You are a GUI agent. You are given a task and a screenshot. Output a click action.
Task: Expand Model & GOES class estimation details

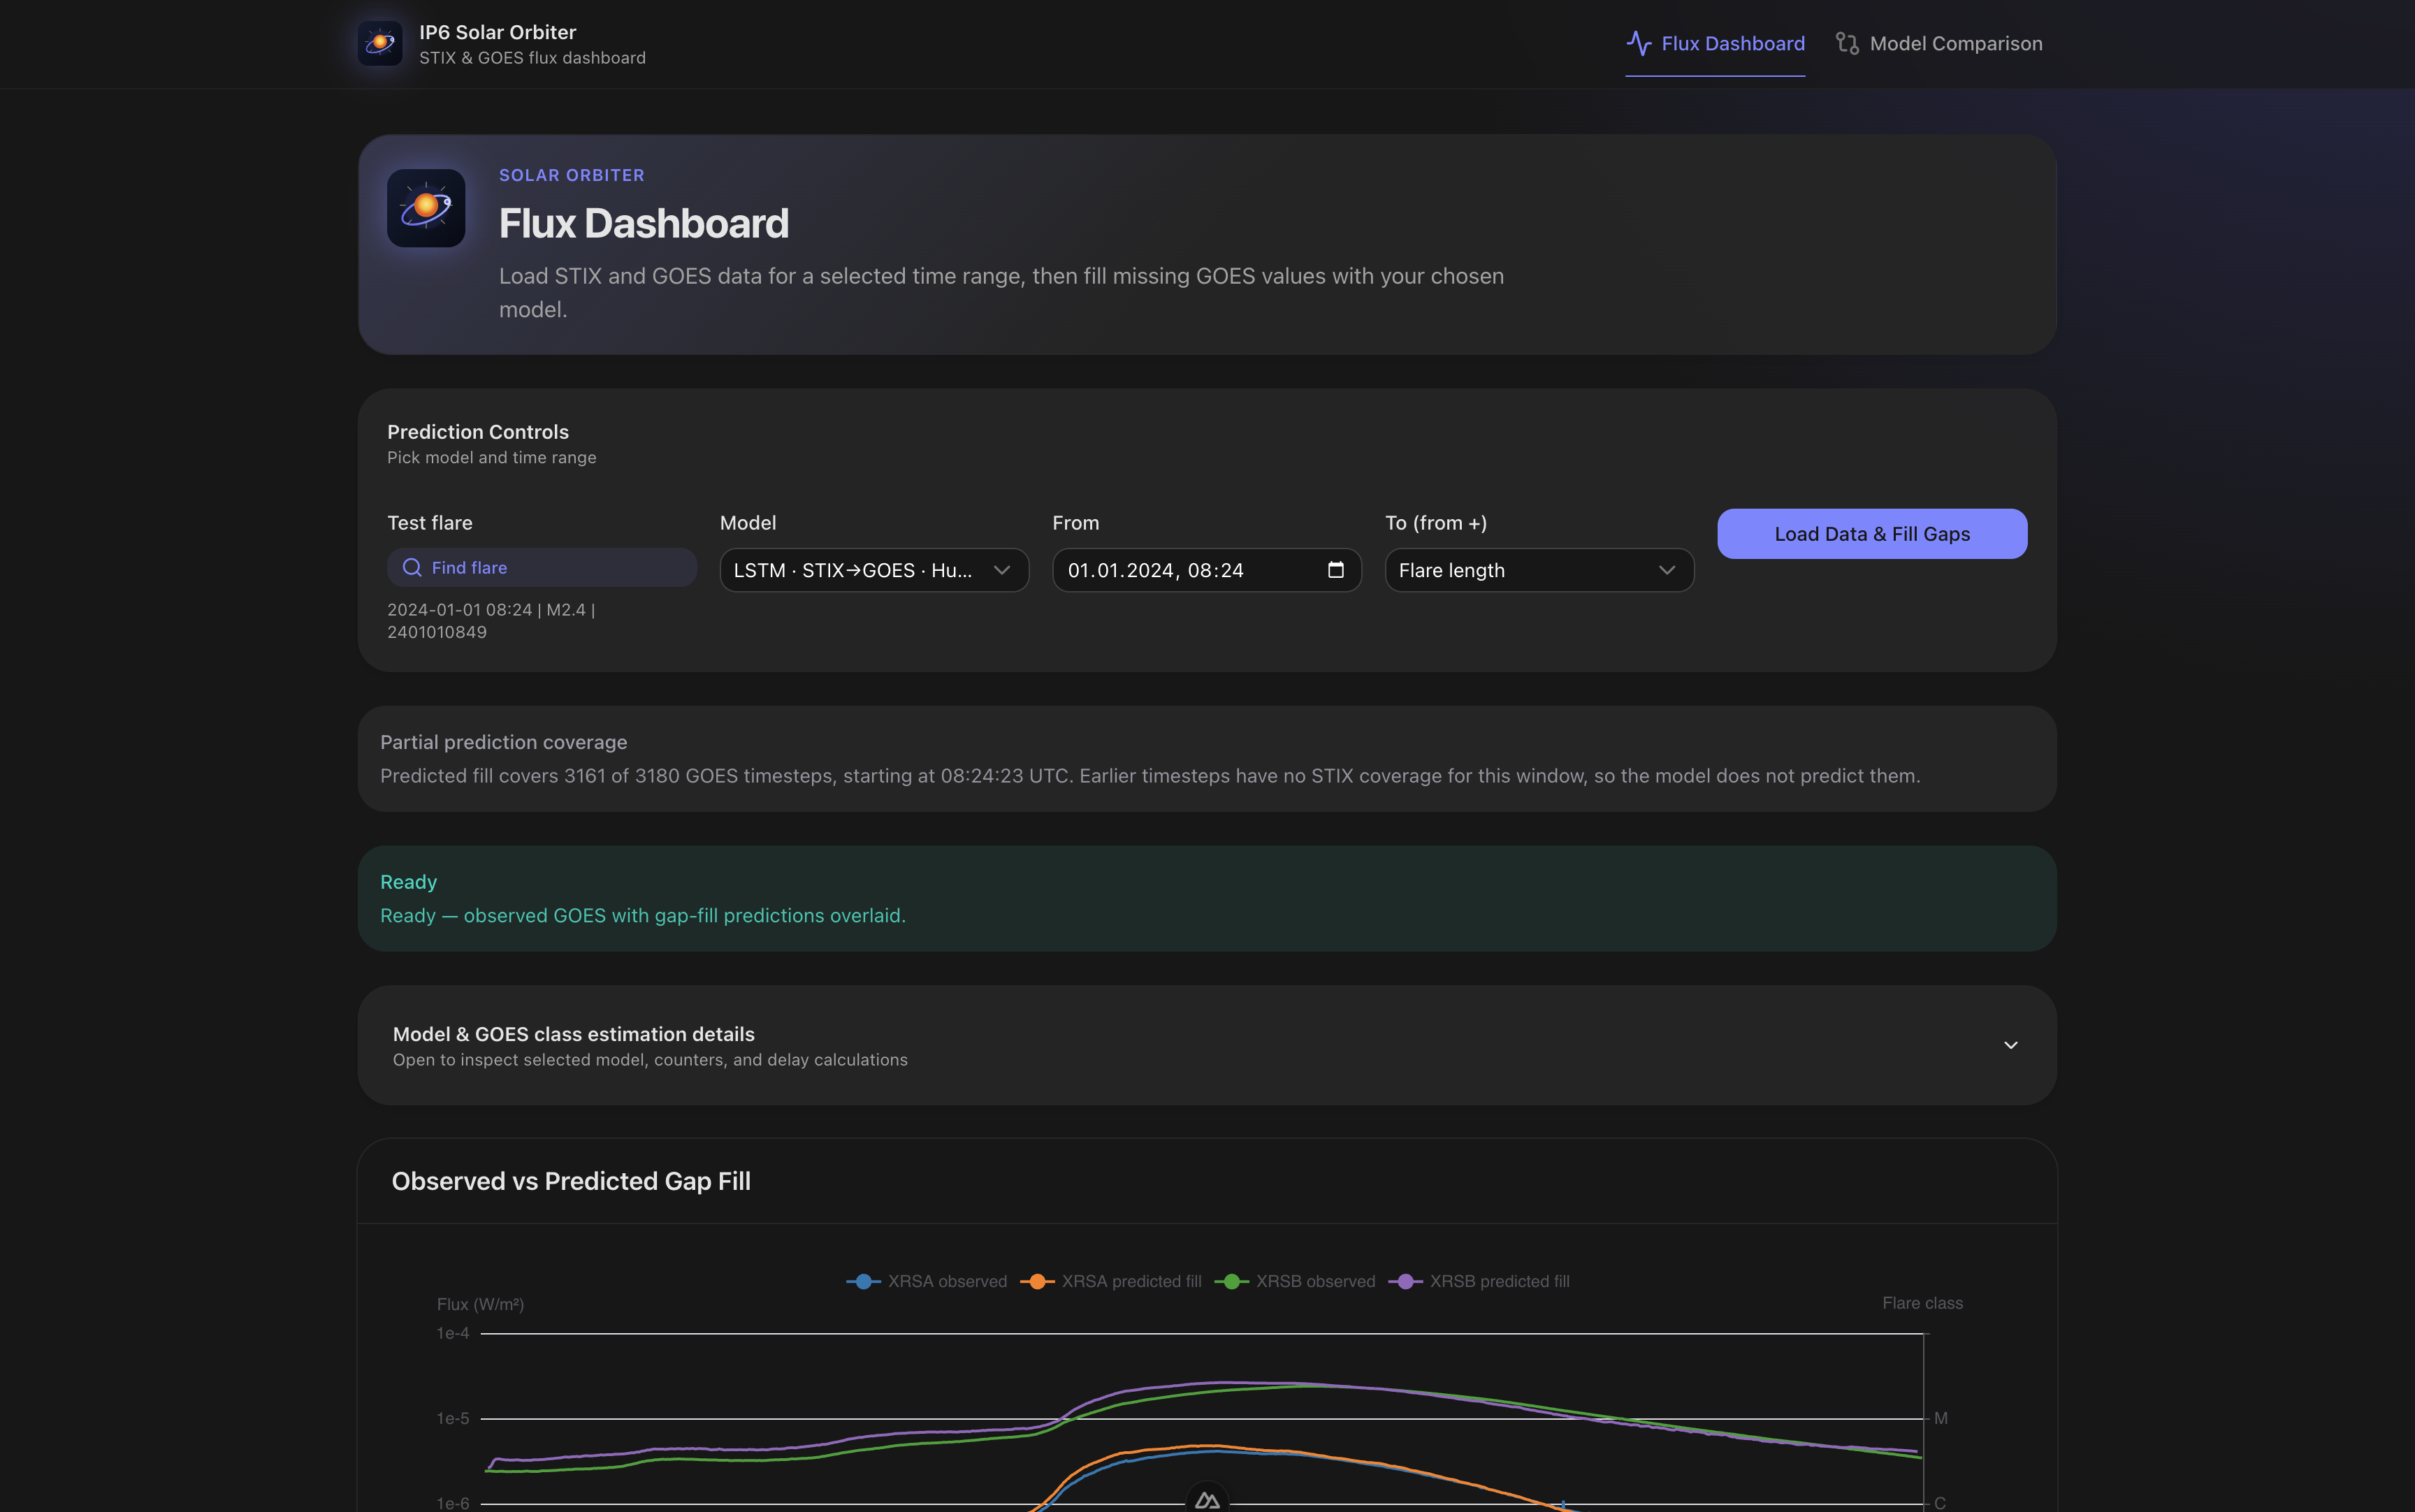(1207, 1045)
